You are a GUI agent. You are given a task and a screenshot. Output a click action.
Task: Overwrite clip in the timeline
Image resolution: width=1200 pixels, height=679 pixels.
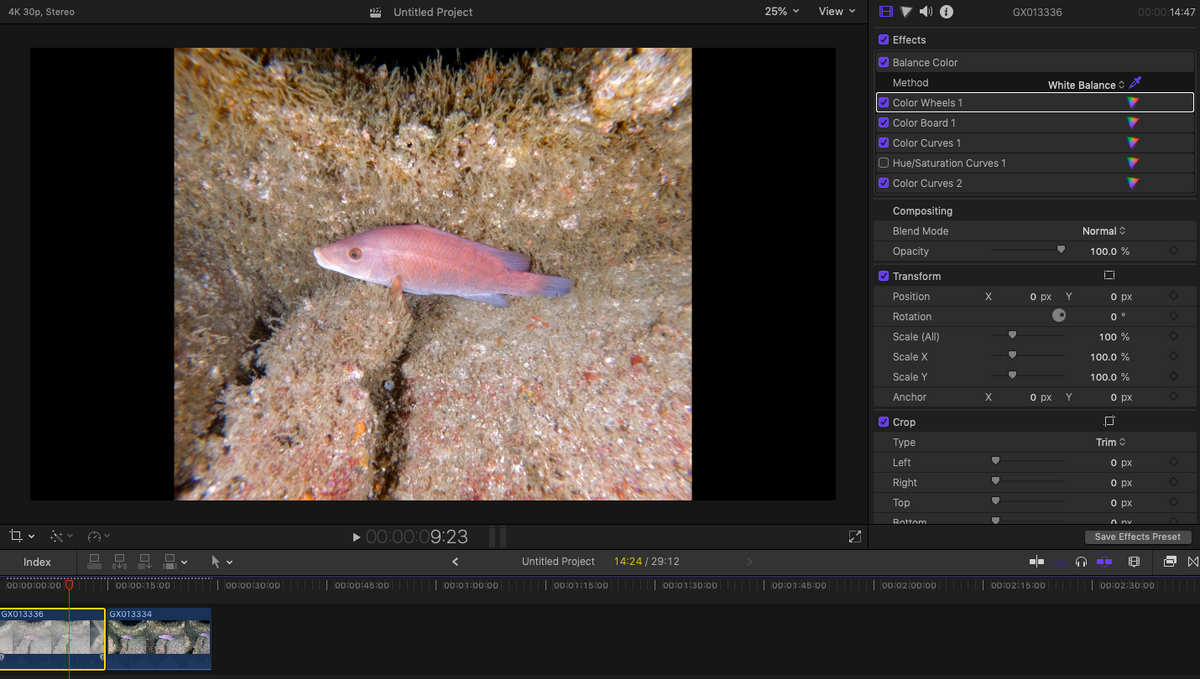170,562
